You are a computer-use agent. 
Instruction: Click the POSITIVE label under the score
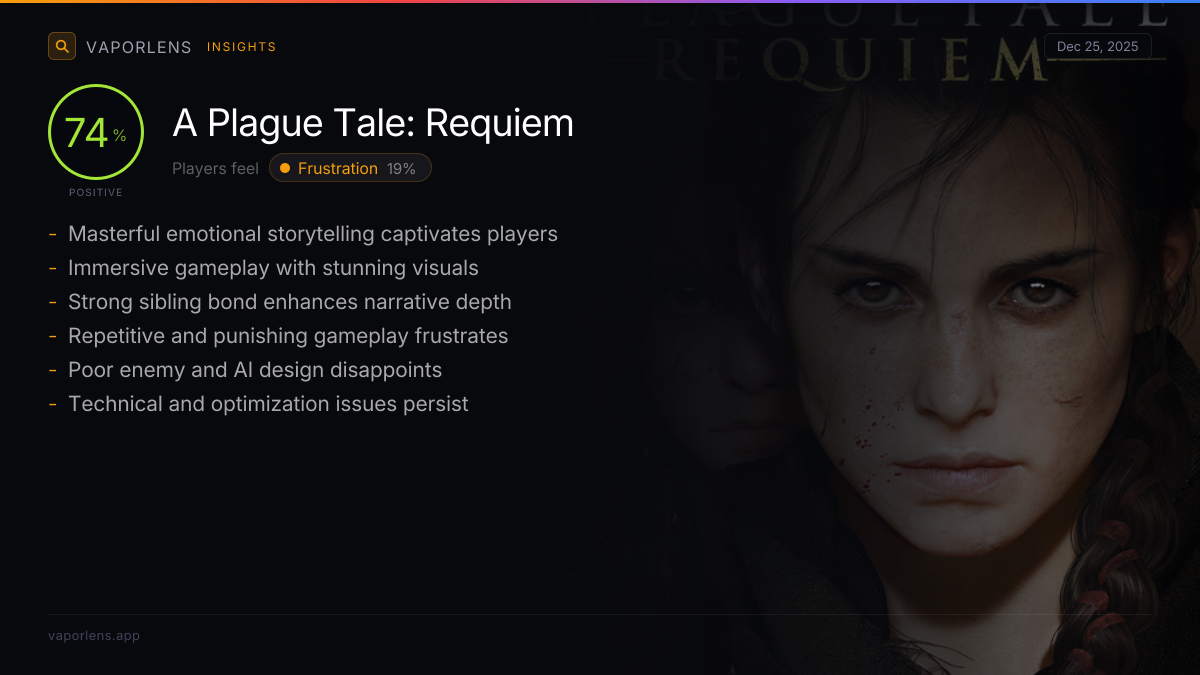pos(96,192)
